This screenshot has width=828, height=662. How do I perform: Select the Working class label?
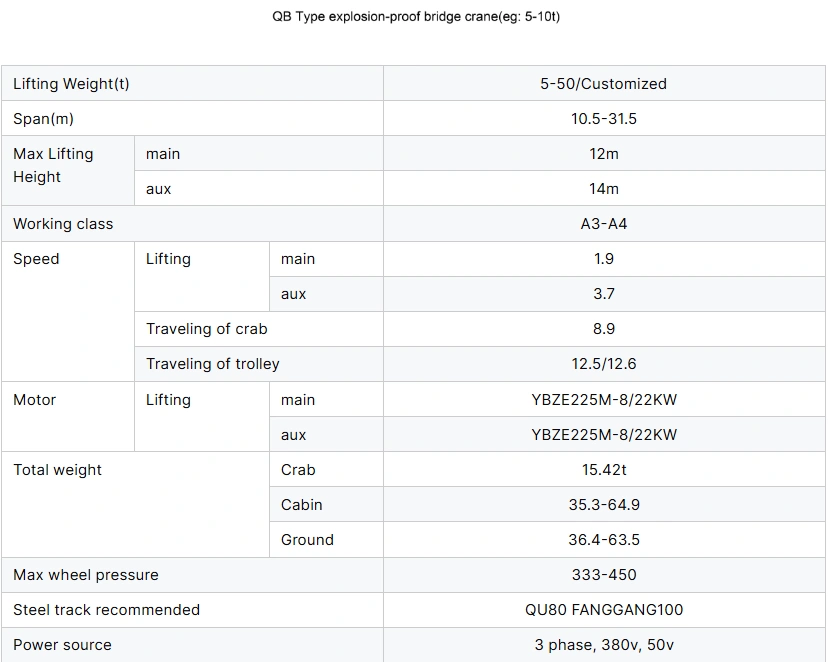63,224
